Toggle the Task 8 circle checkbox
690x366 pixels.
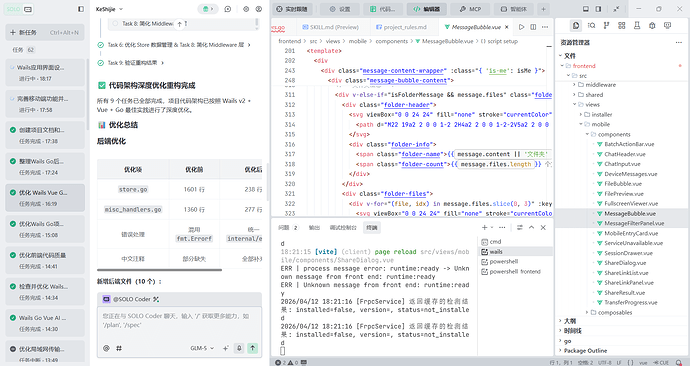115,23
